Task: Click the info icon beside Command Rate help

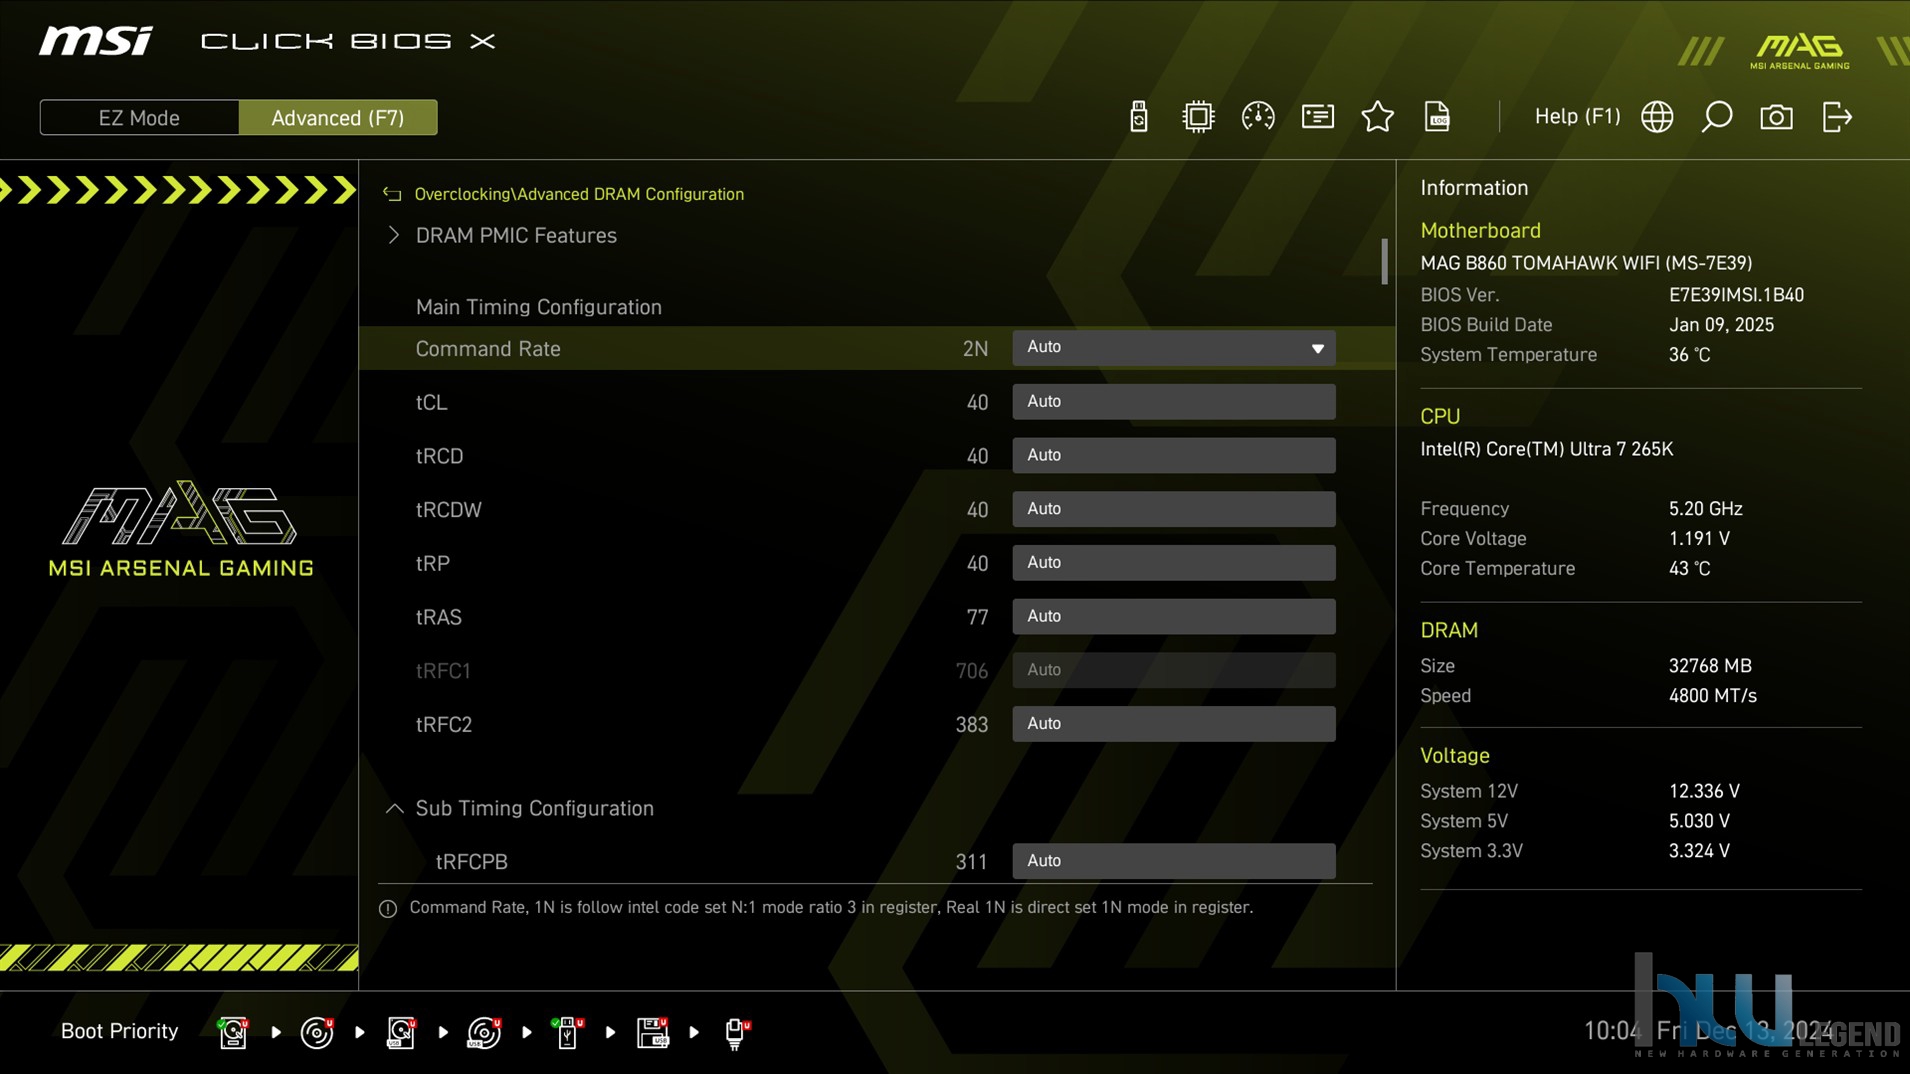Action: click(x=388, y=908)
